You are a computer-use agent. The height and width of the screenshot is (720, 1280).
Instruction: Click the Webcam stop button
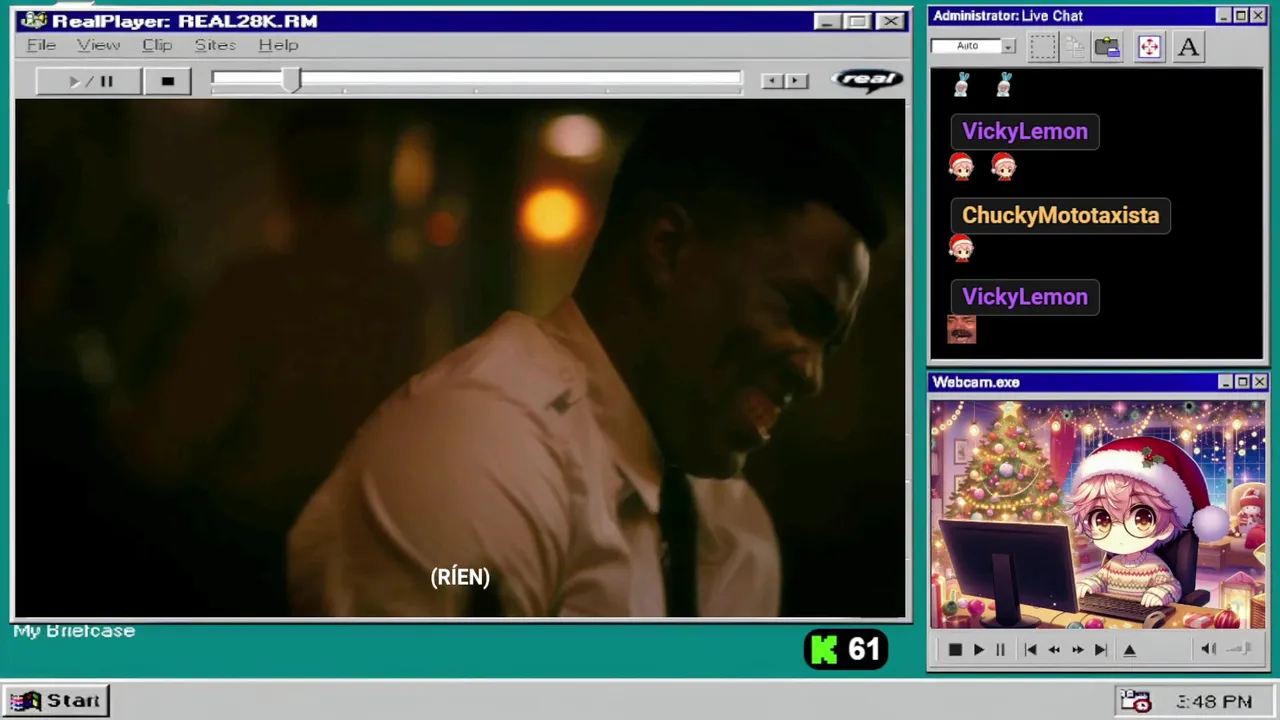click(955, 650)
